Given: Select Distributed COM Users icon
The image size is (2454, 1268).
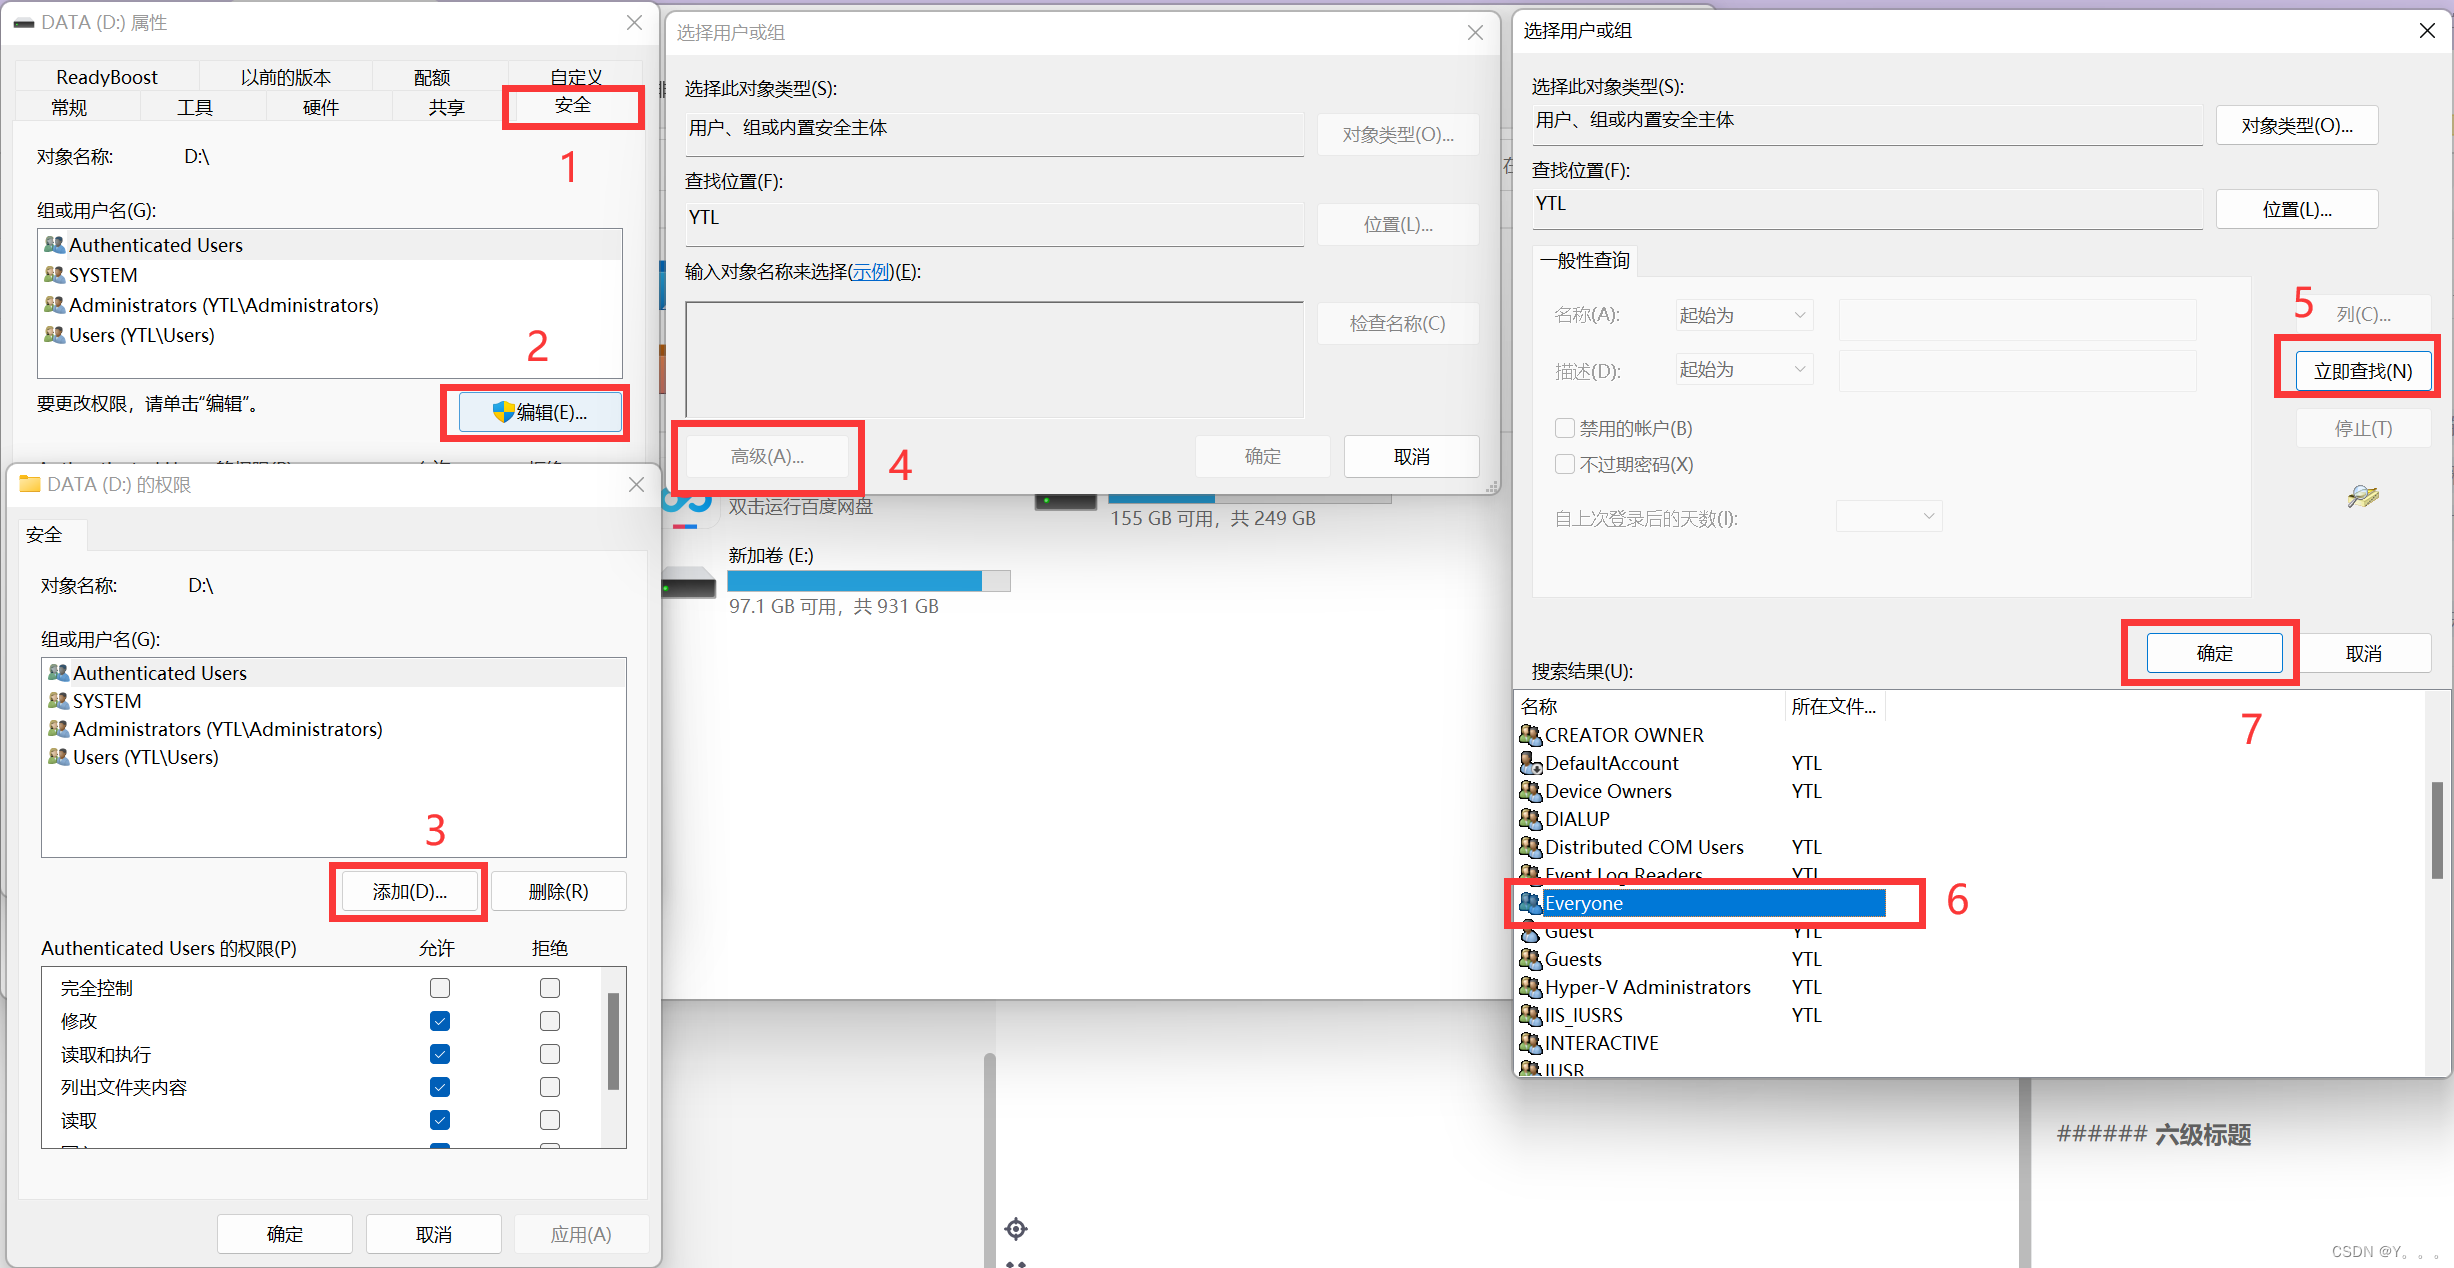Looking at the screenshot, I should pos(1530,847).
